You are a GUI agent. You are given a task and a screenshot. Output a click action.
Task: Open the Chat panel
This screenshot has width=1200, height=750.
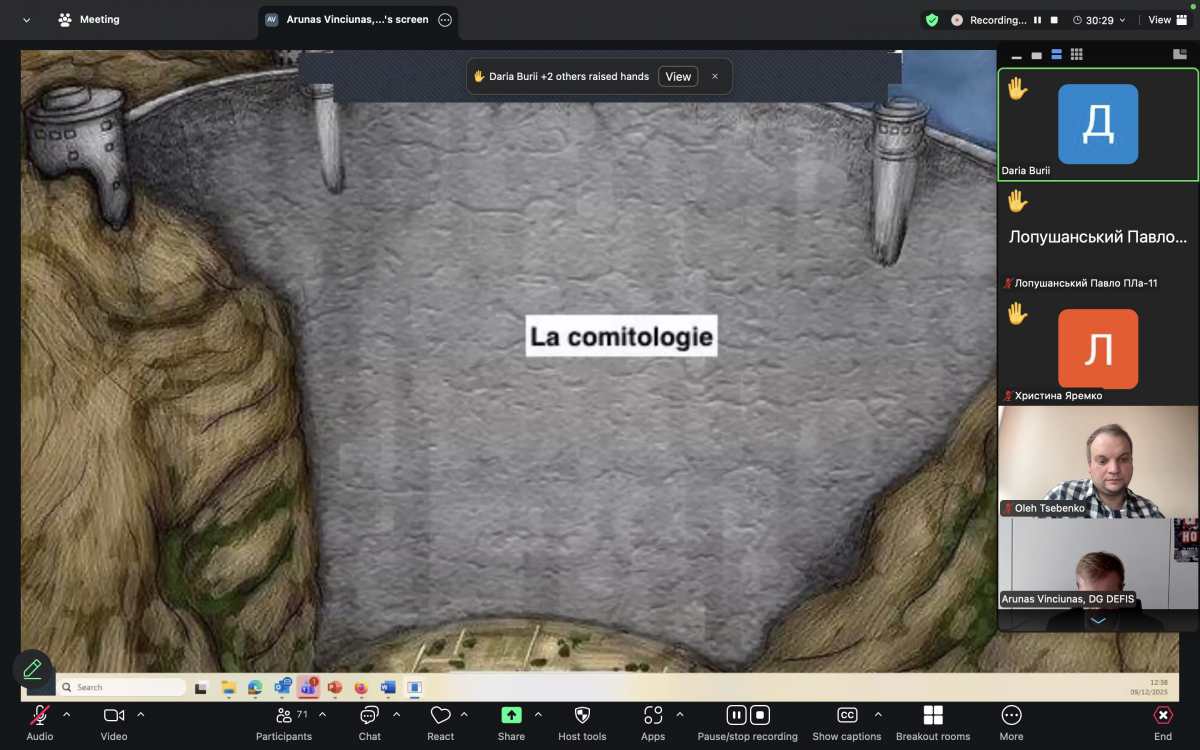(x=369, y=716)
